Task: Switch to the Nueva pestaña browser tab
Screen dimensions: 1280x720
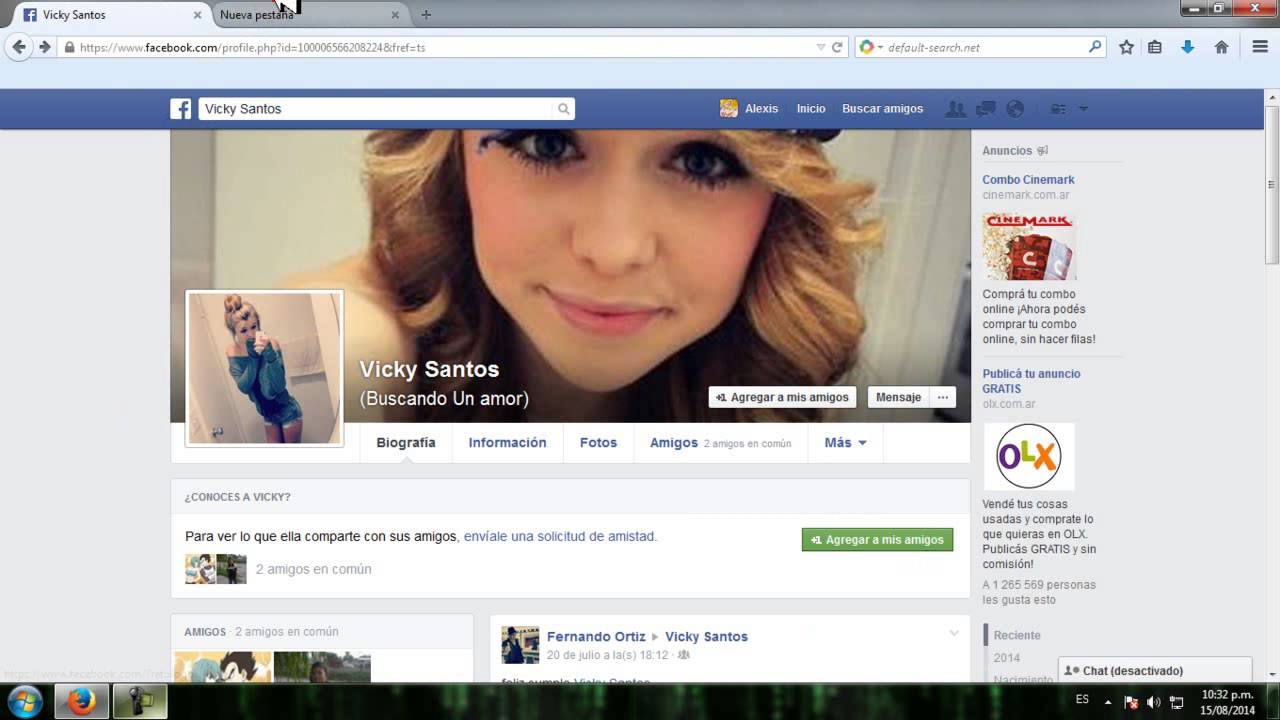Action: pyautogui.click(x=257, y=15)
